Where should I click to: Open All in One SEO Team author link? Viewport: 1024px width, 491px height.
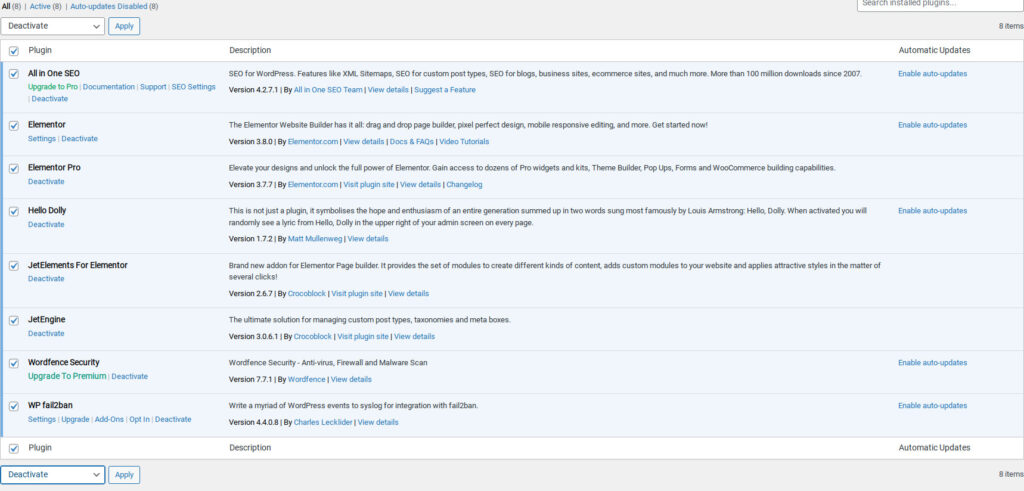[x=328, y=90]
